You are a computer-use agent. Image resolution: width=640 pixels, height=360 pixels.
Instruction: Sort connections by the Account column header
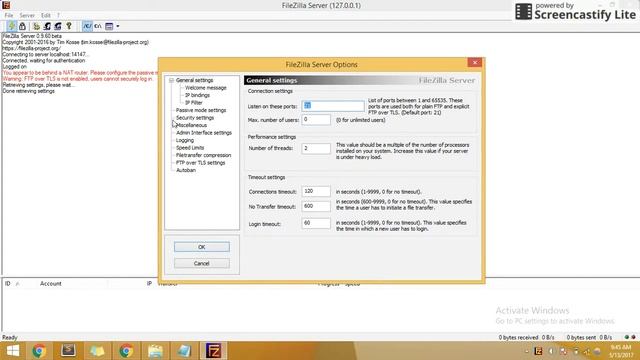point(51,283)
